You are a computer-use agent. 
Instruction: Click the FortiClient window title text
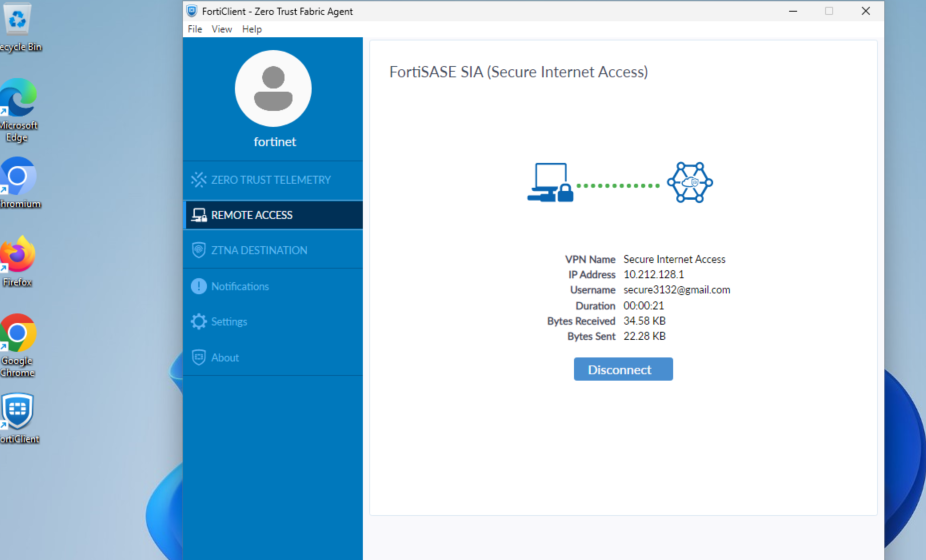point(278,11)
